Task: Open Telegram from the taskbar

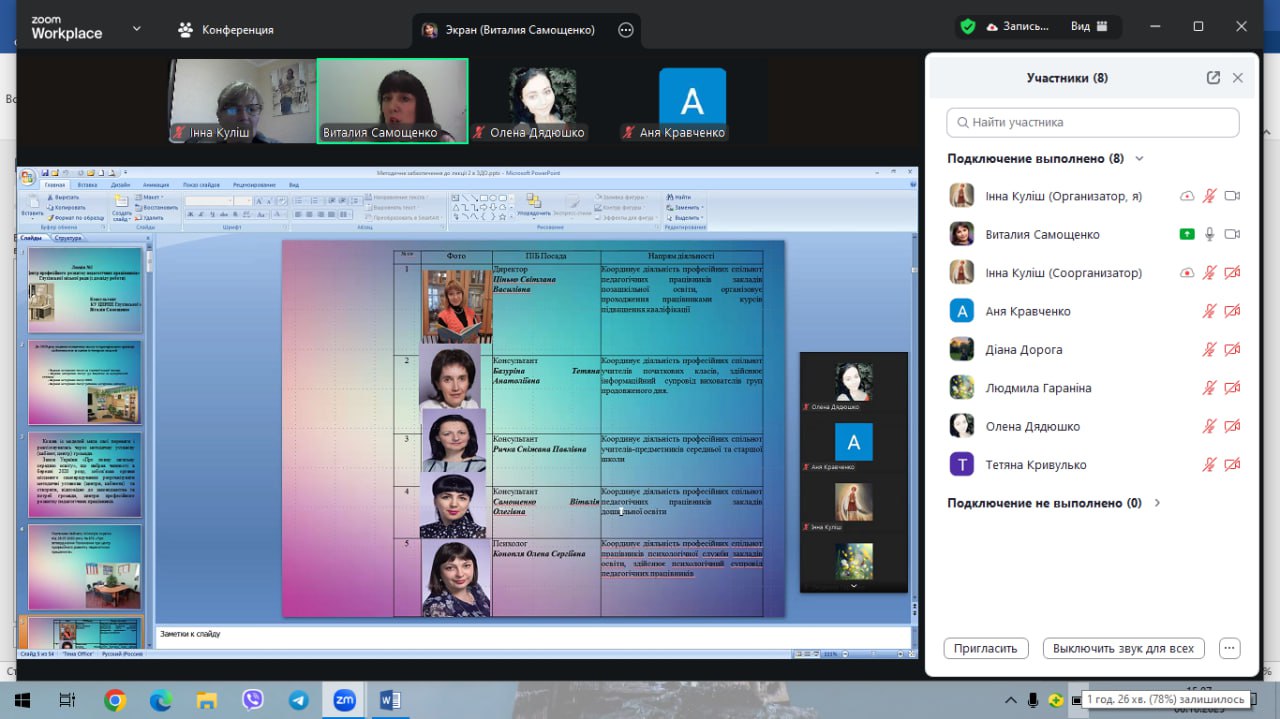Action: pyautogui.click(x=299, y=701)
